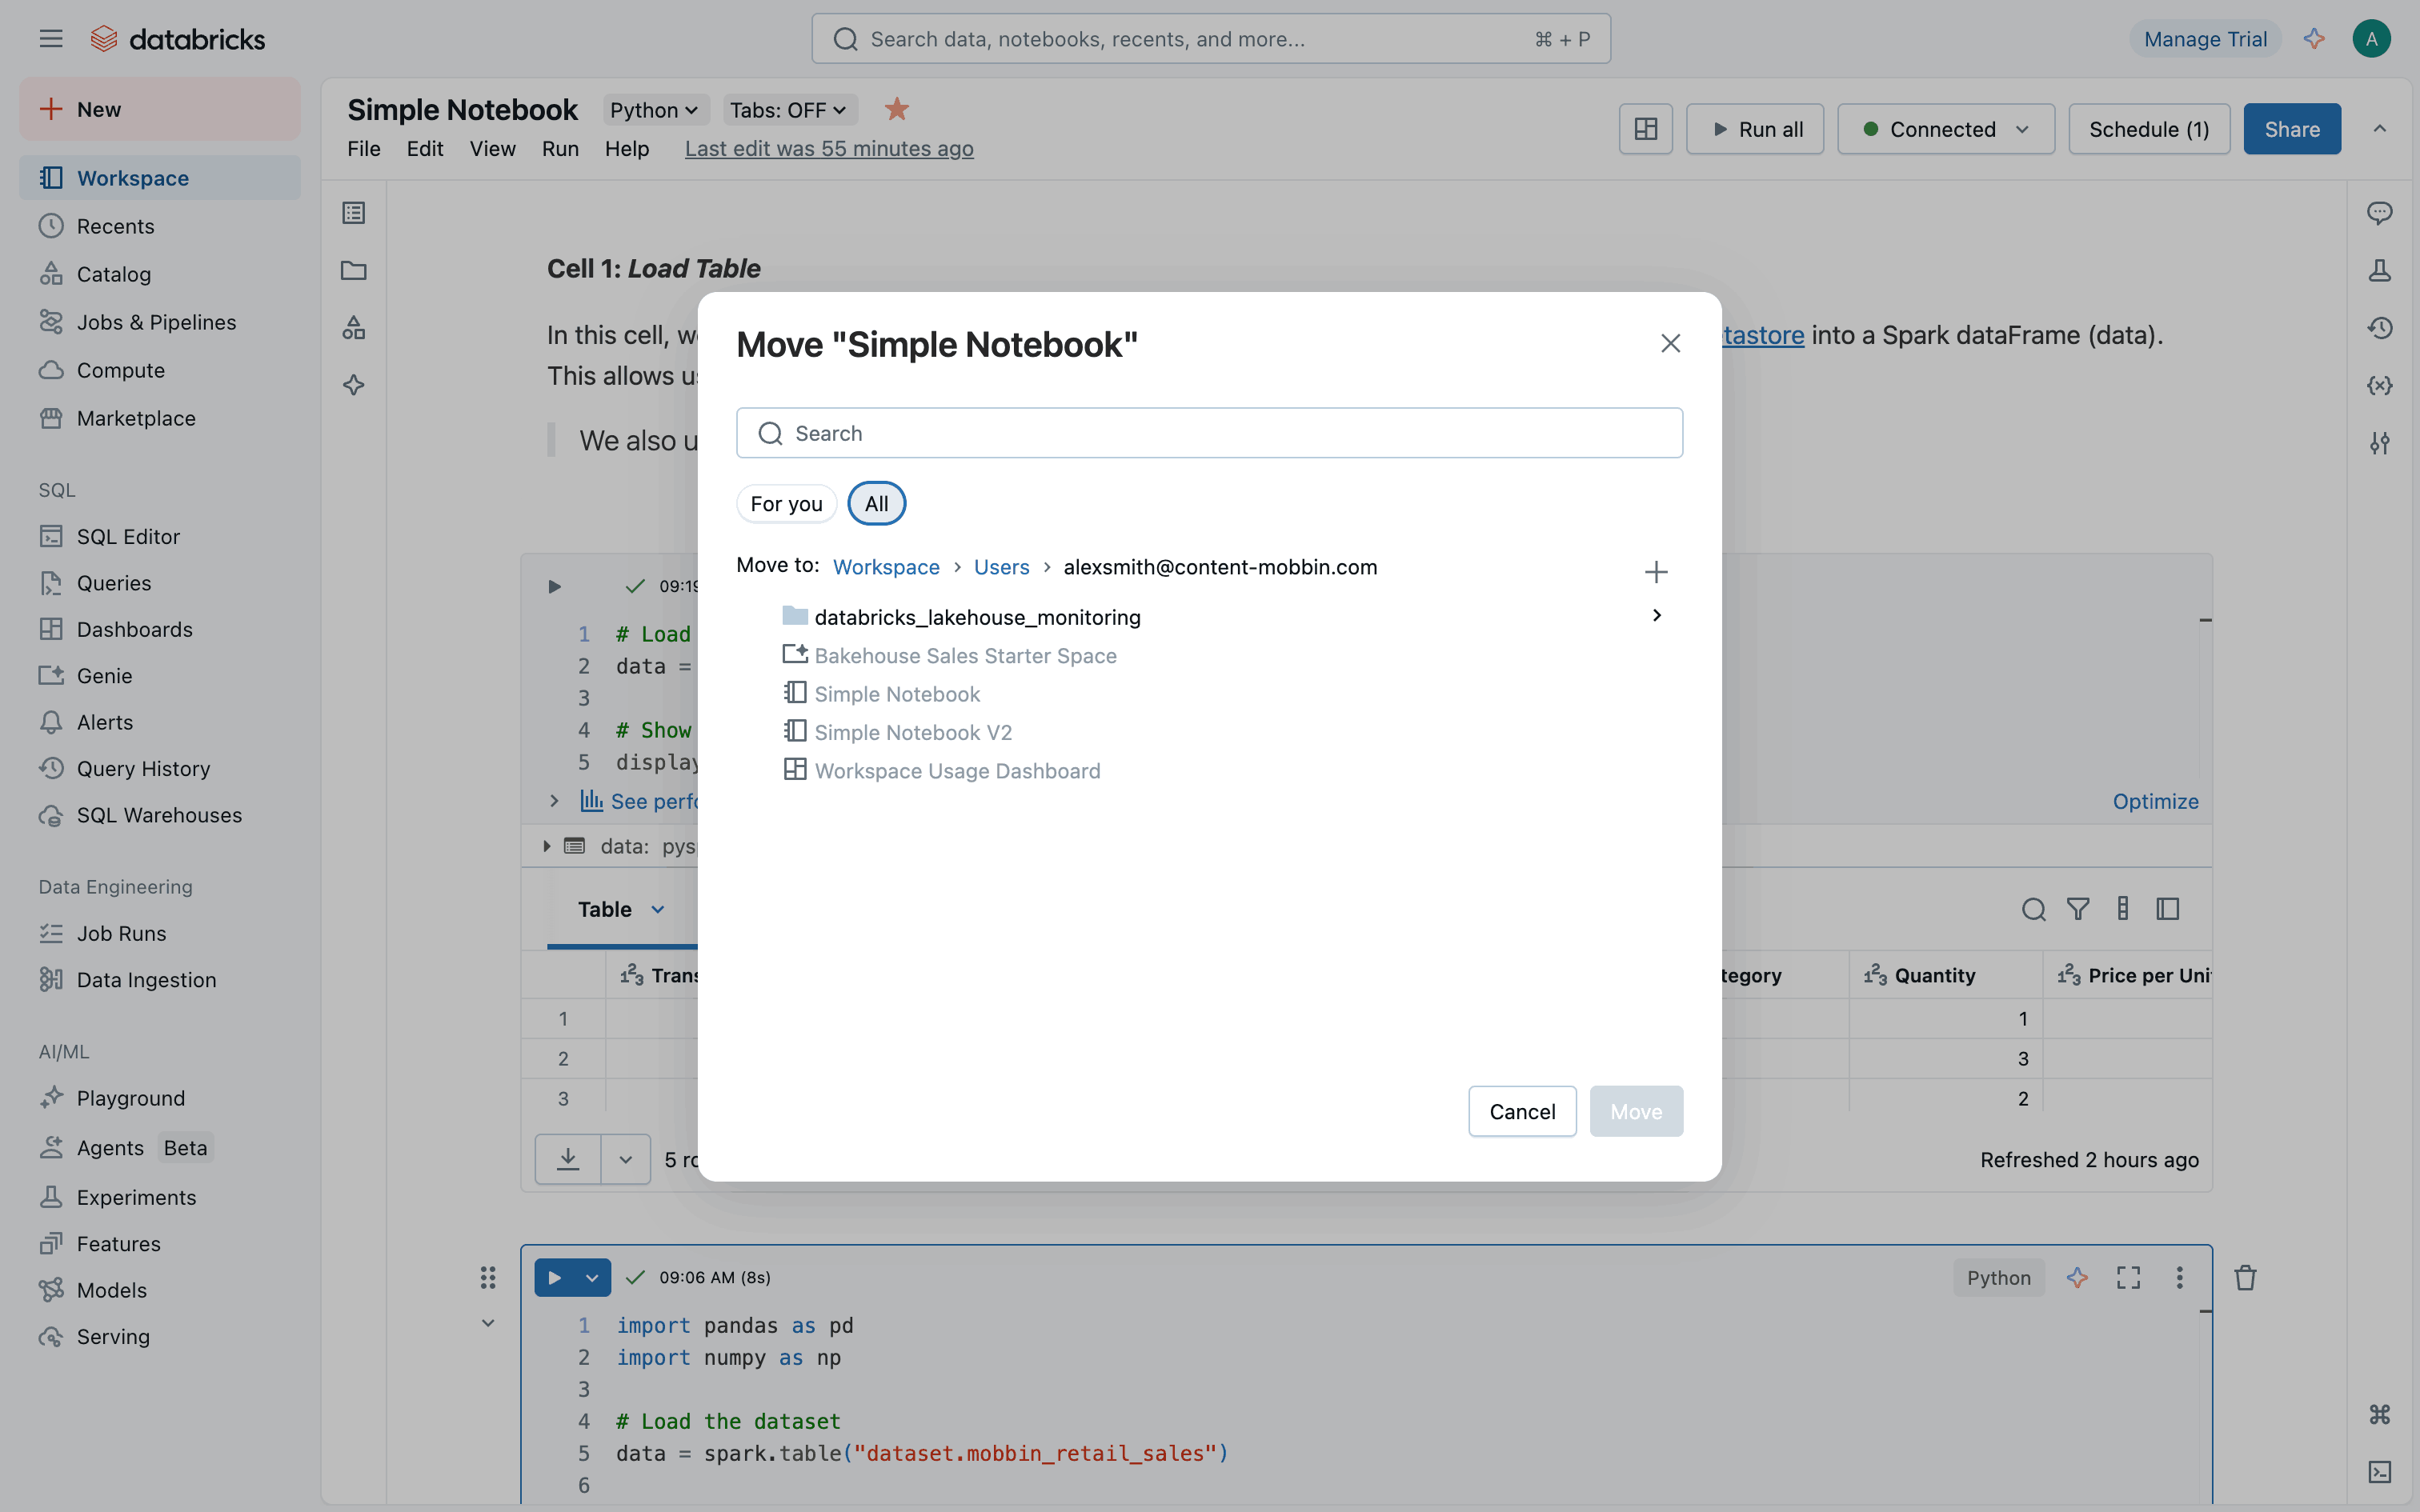The height and width of the screenshot is (1512, 2420).
Task: Click the favorite star next to notebook title
Action: click(897, 109)
